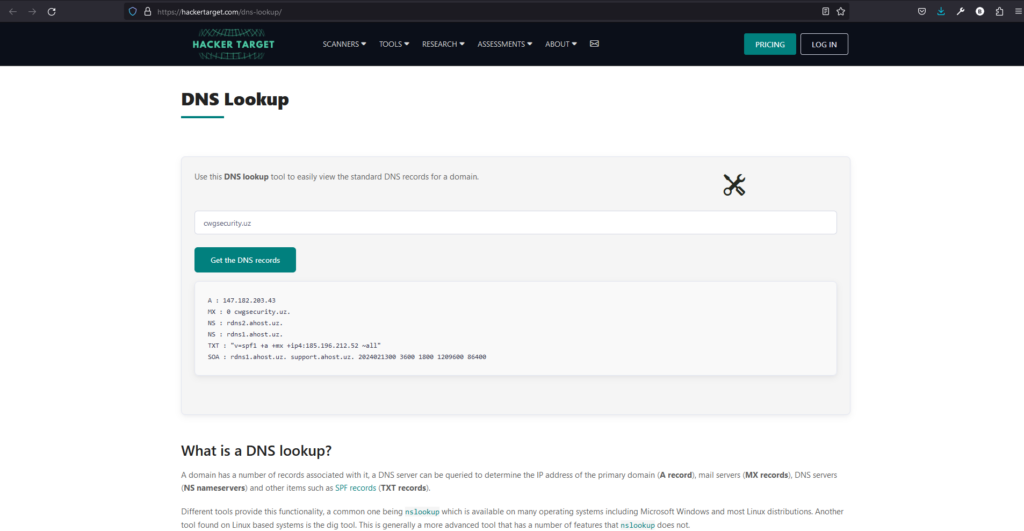Expand the TOOLS dropdown menu
This screenshot has width=1024, height=531.
394,44
